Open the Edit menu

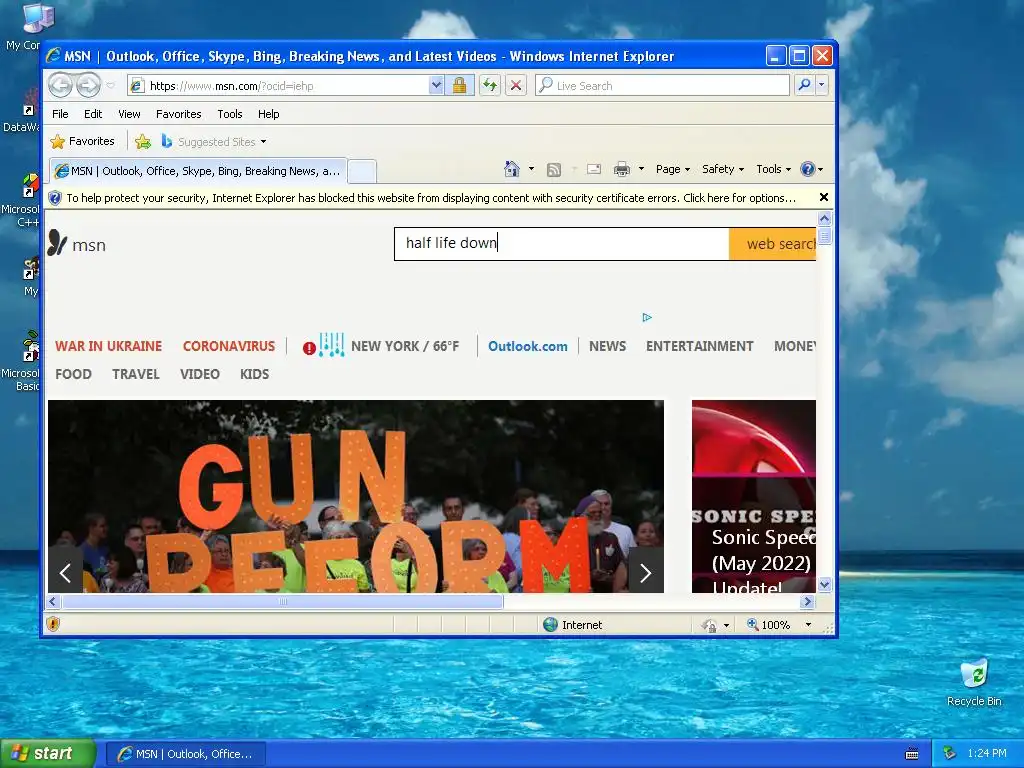tap(93, 114)
